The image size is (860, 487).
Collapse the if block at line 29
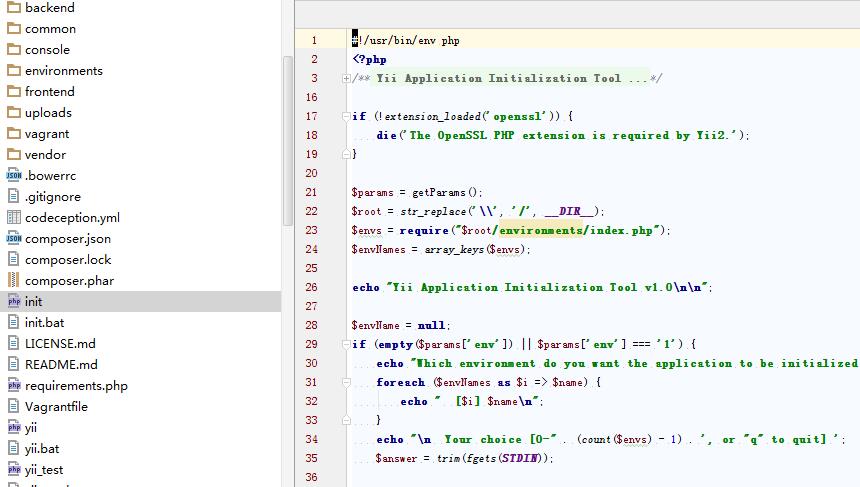346,345
